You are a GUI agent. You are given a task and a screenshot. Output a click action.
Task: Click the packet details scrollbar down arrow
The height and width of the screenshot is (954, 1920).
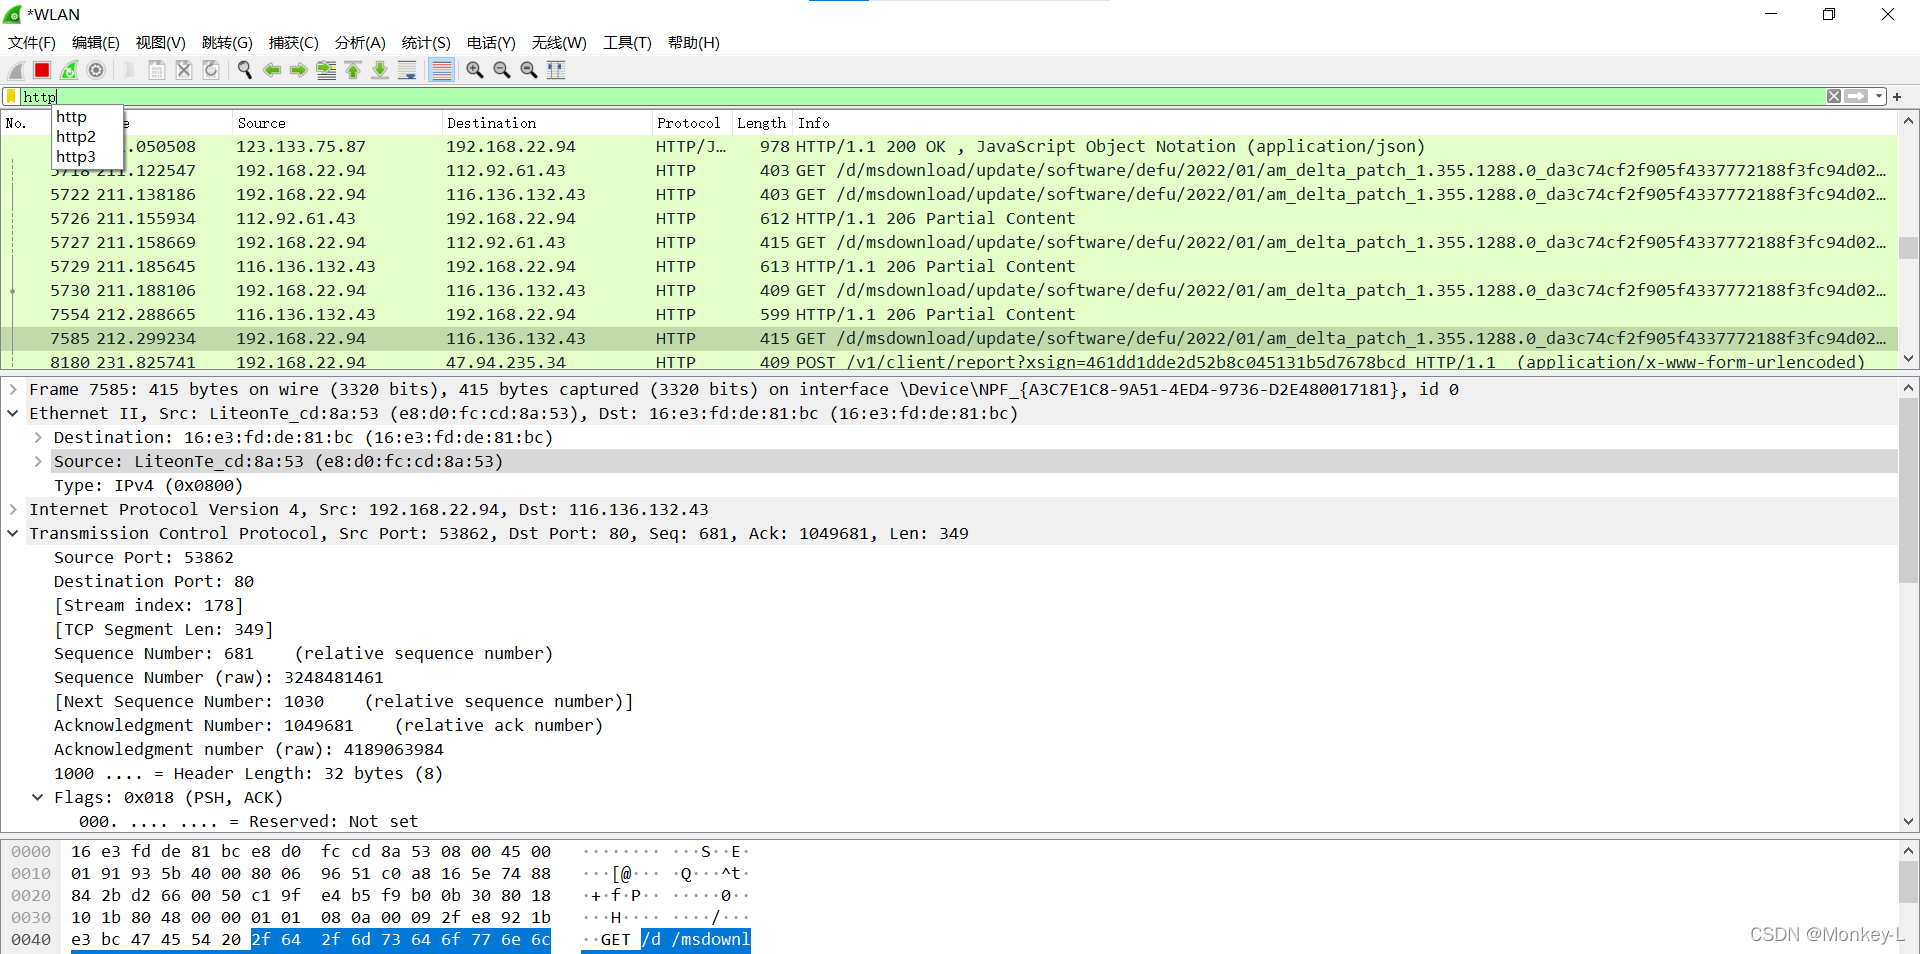tap(1908, 821)
